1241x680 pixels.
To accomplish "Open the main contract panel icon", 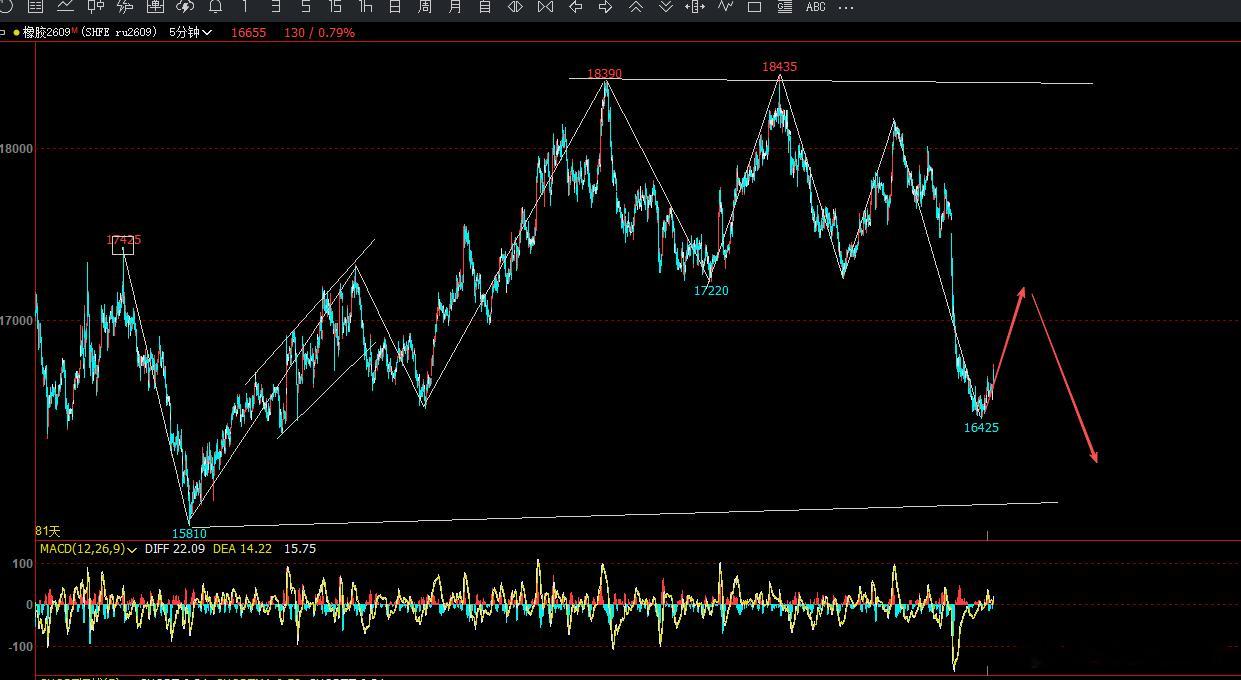I will coord(155,7).
